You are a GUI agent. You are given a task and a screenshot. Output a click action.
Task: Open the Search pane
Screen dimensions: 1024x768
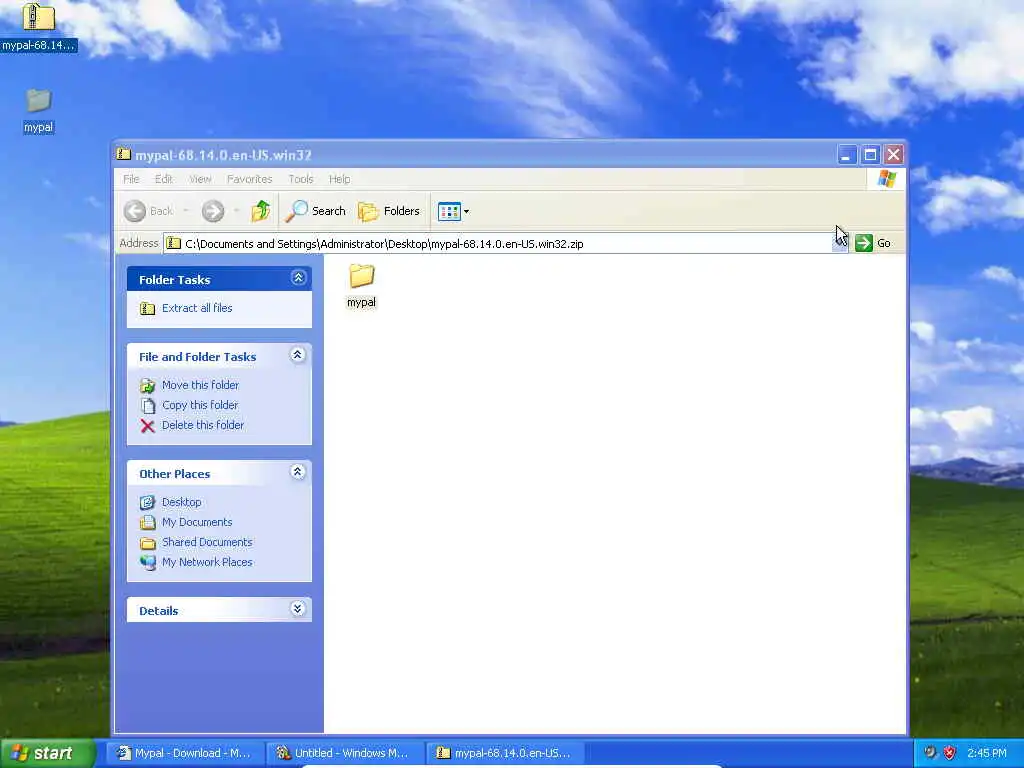click(315, 211)
